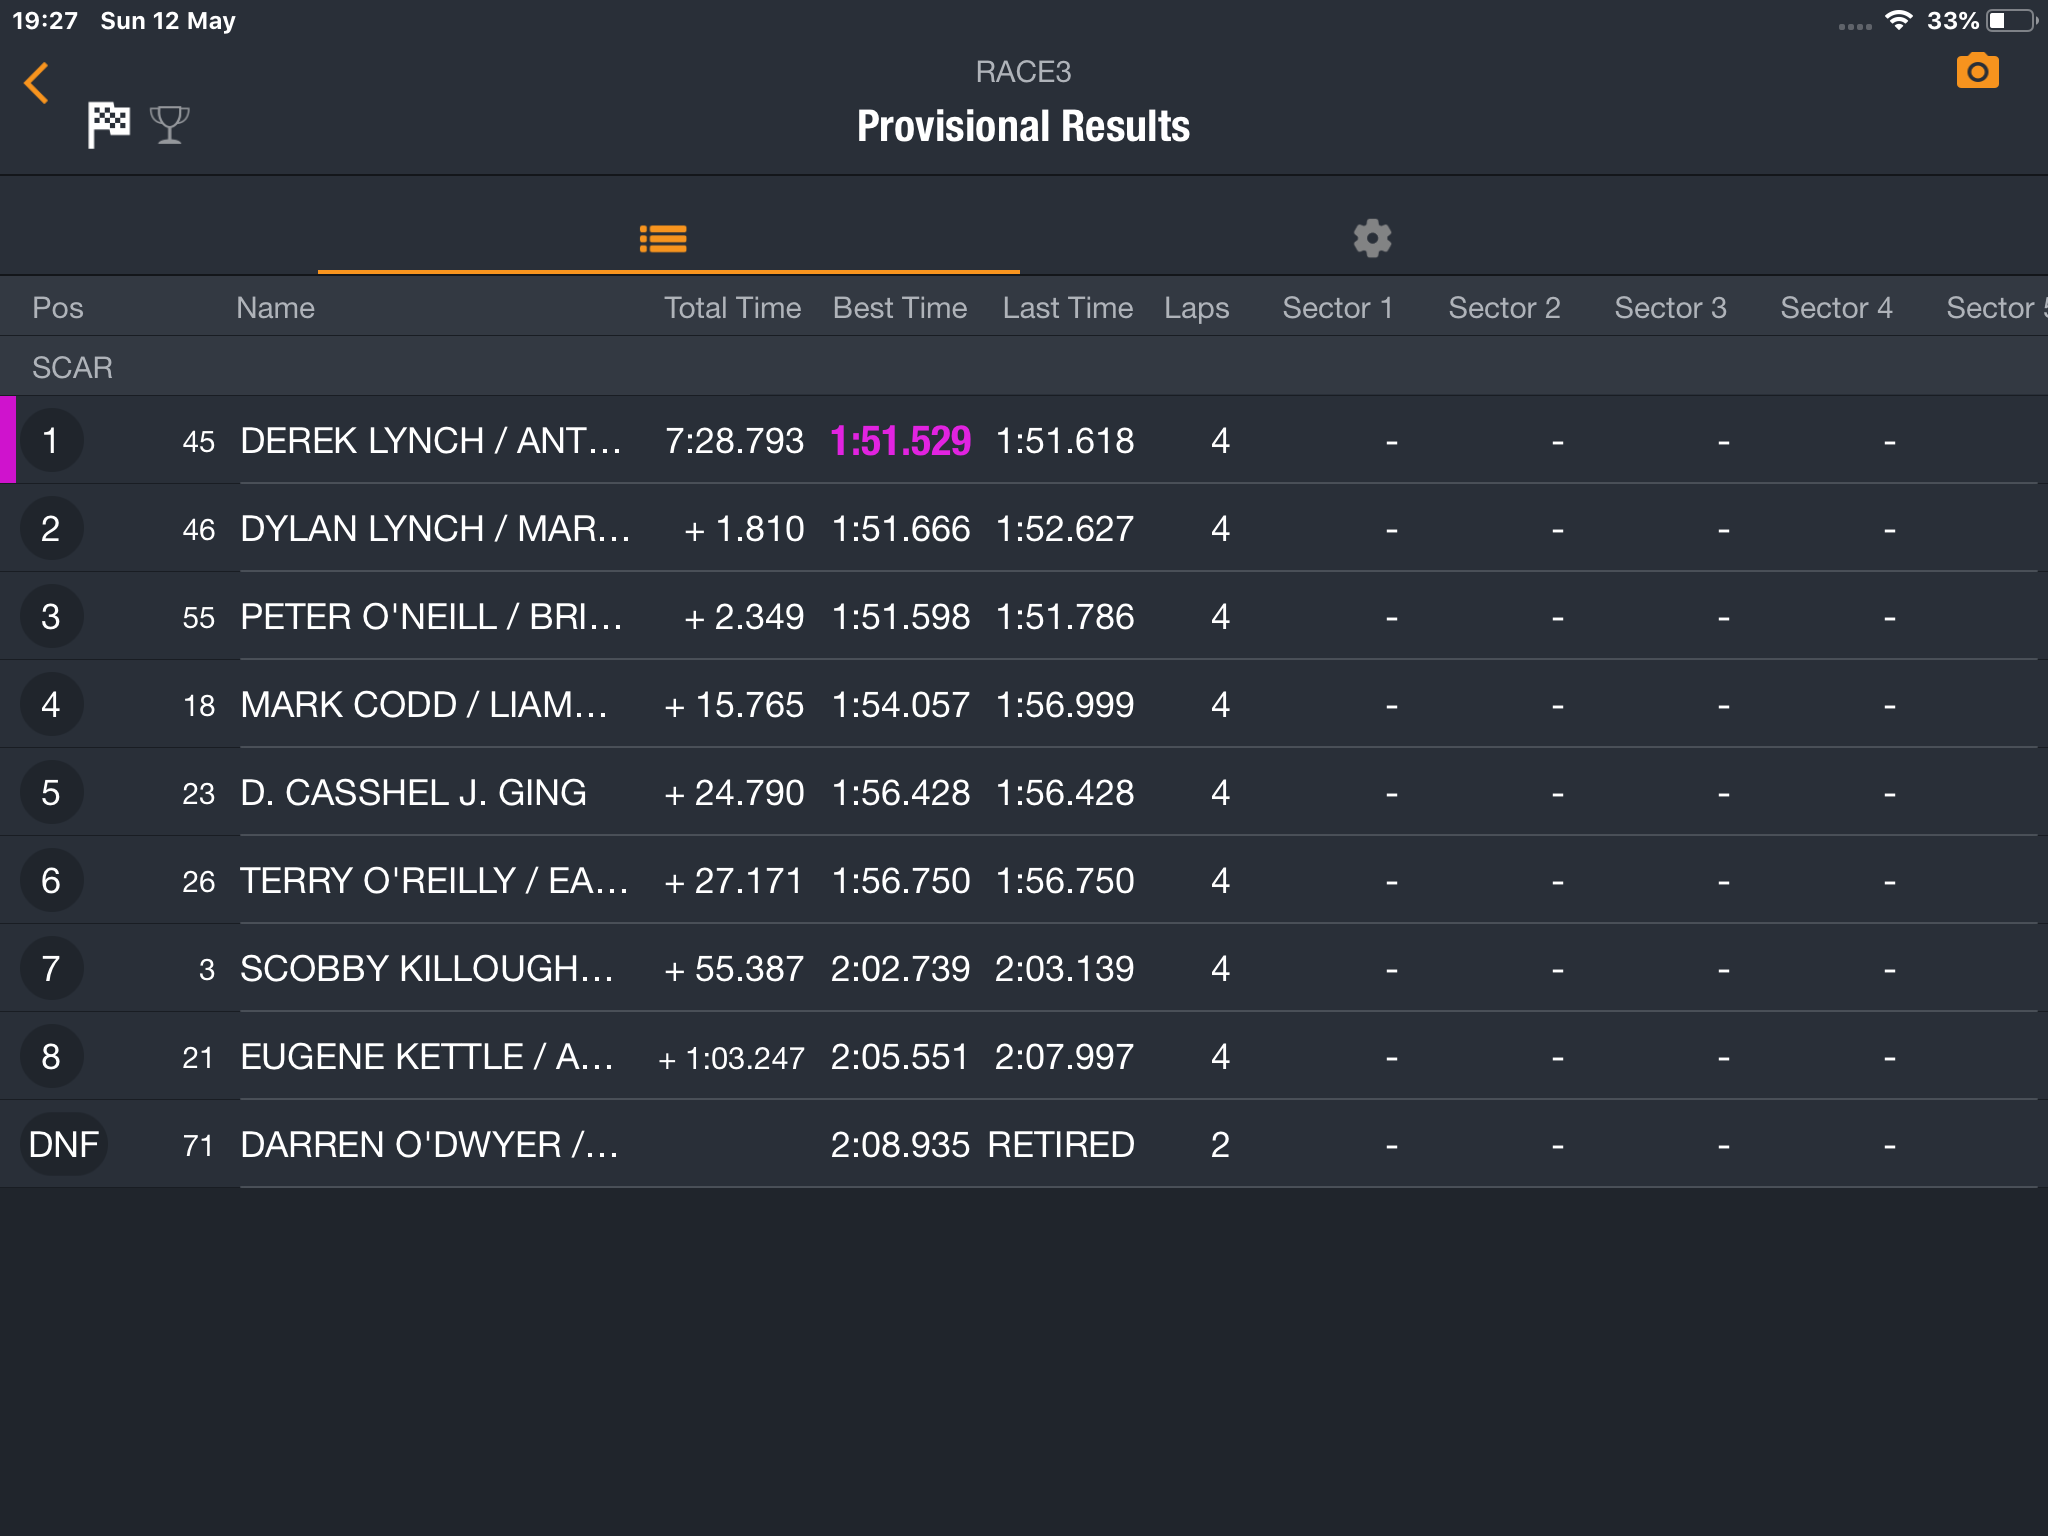Open the trophy standings icon

pyautogui.click(x=169, y=125)
